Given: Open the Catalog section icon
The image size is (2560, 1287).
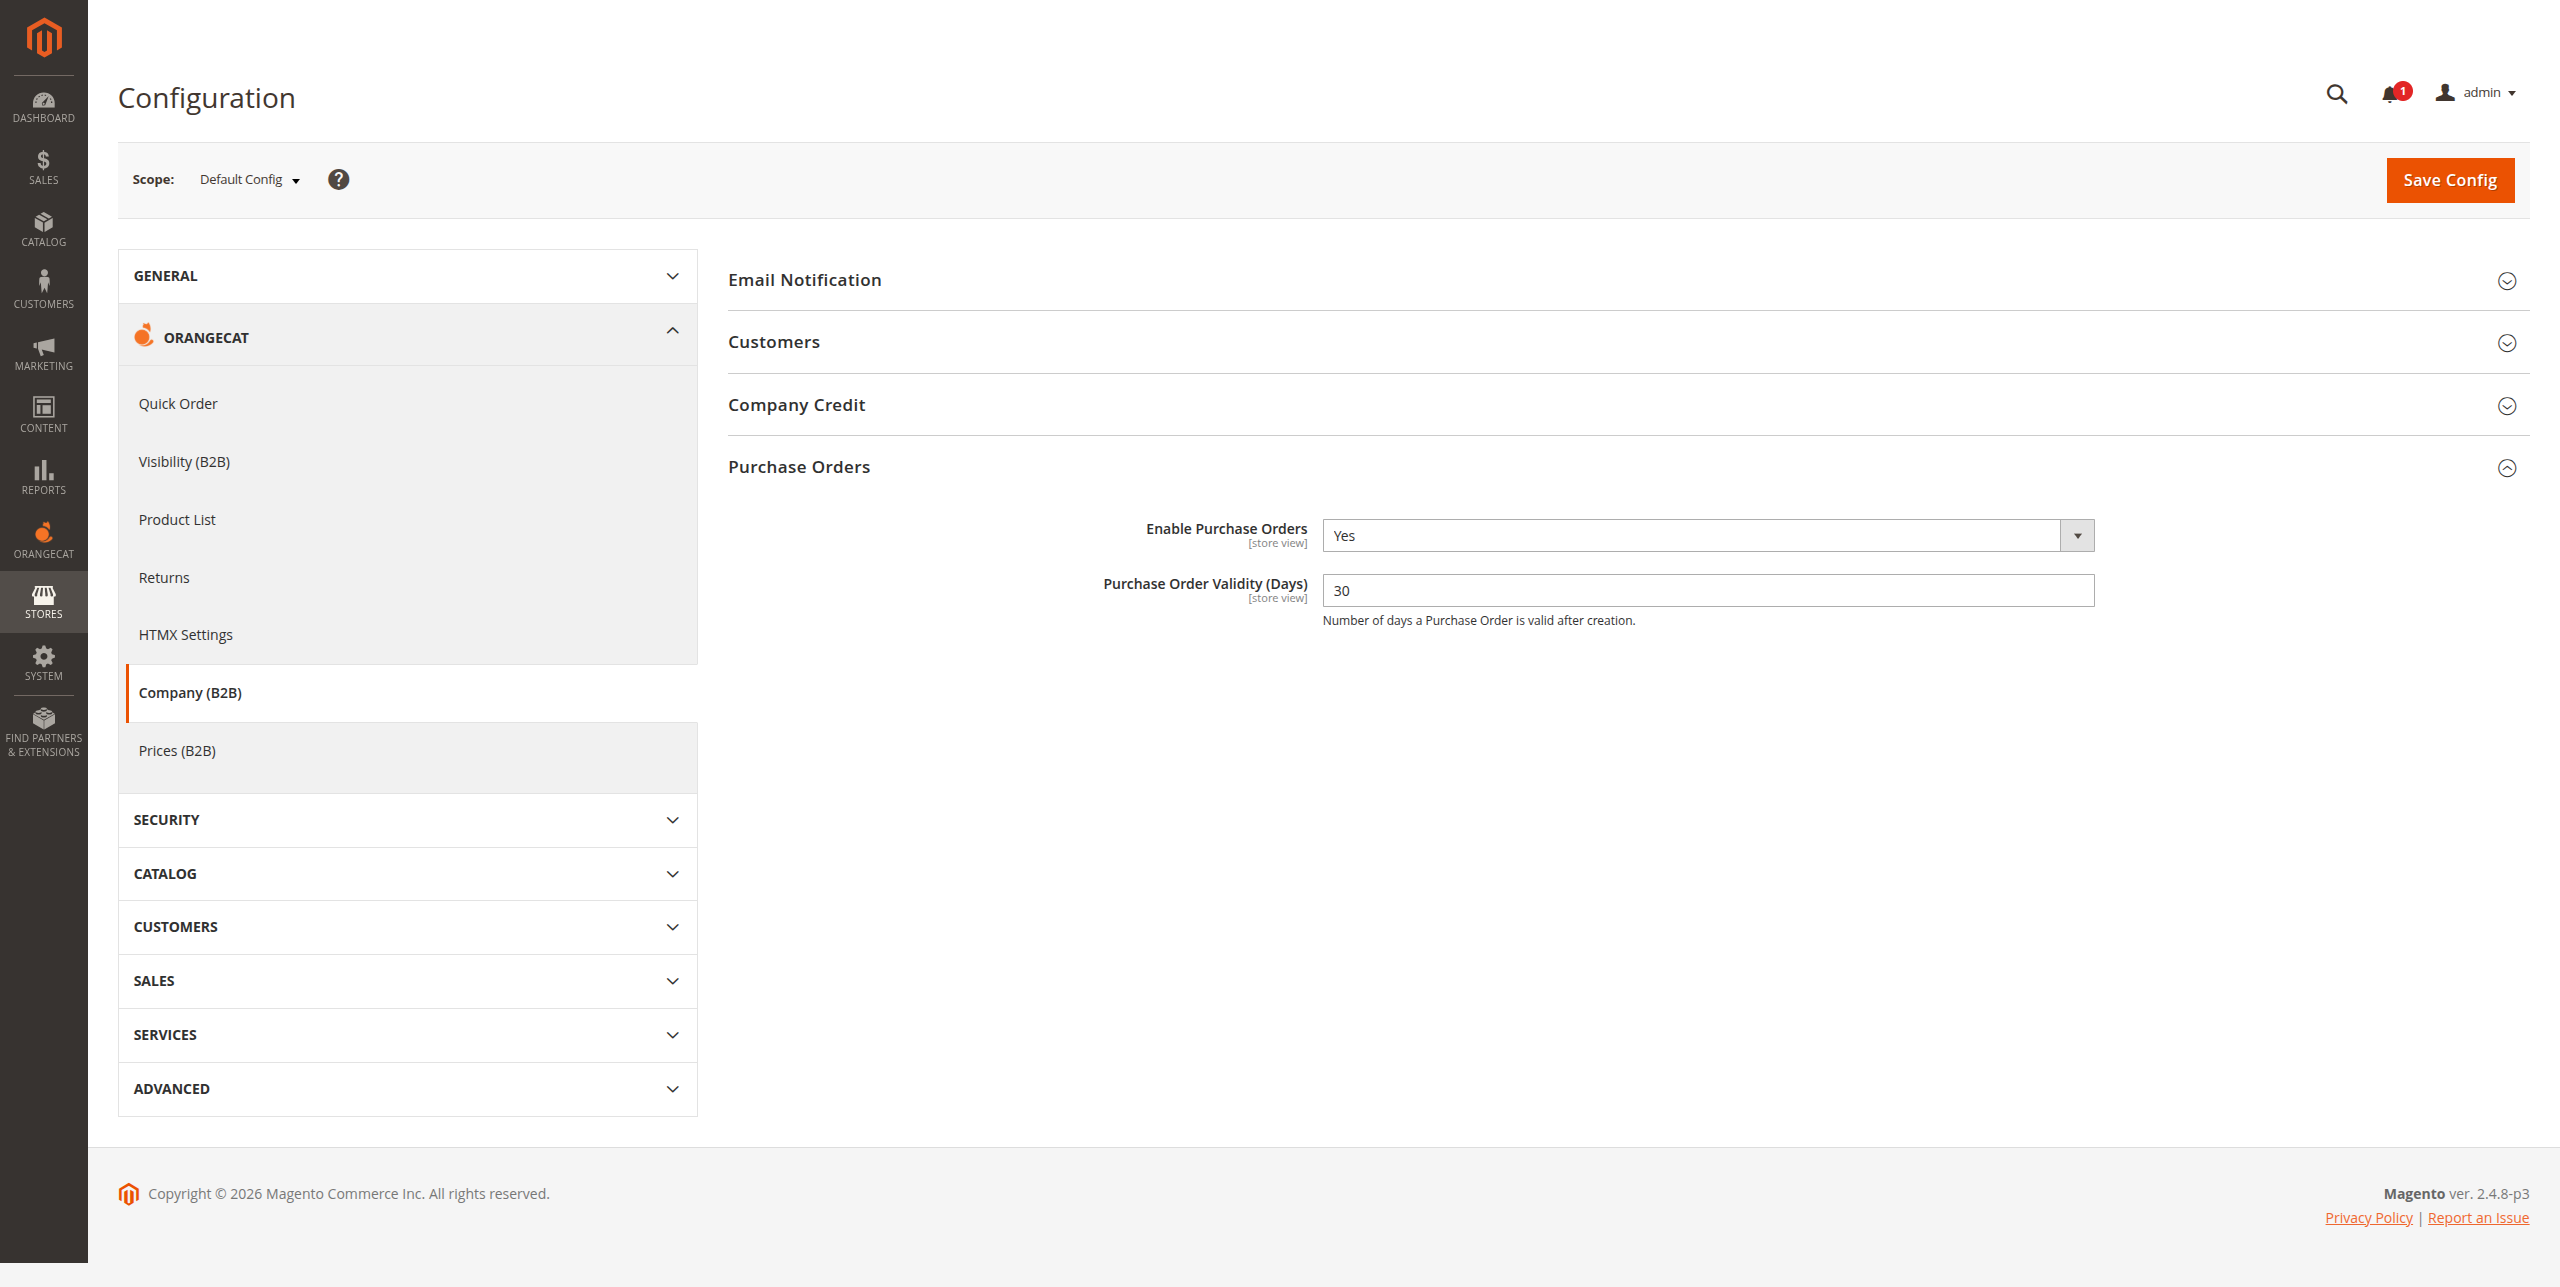Looking at the screenshot, I should pyautogui.click(x=43, y=228).
